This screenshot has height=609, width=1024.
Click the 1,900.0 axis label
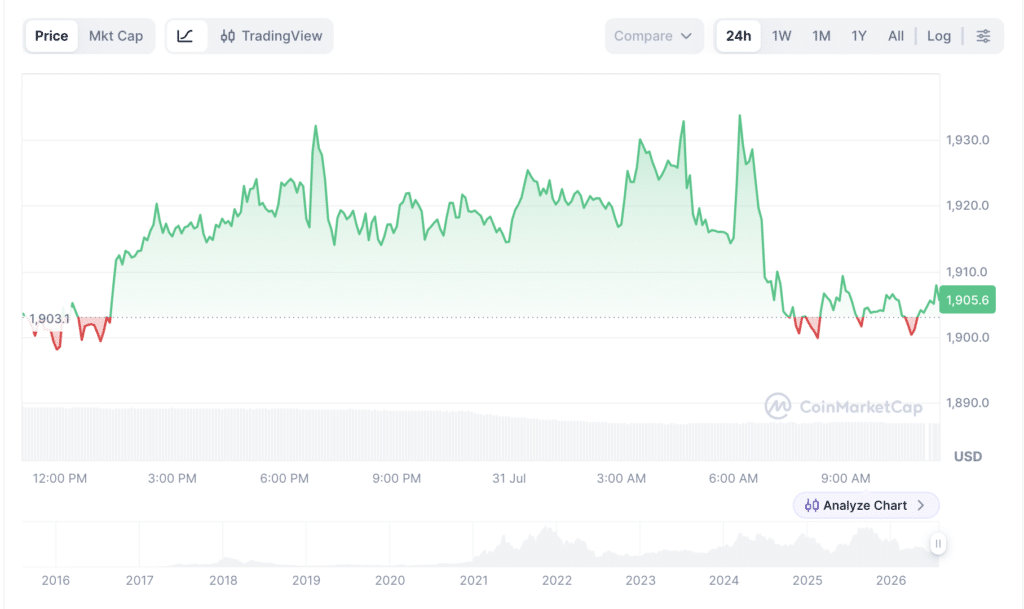[967, 337]
